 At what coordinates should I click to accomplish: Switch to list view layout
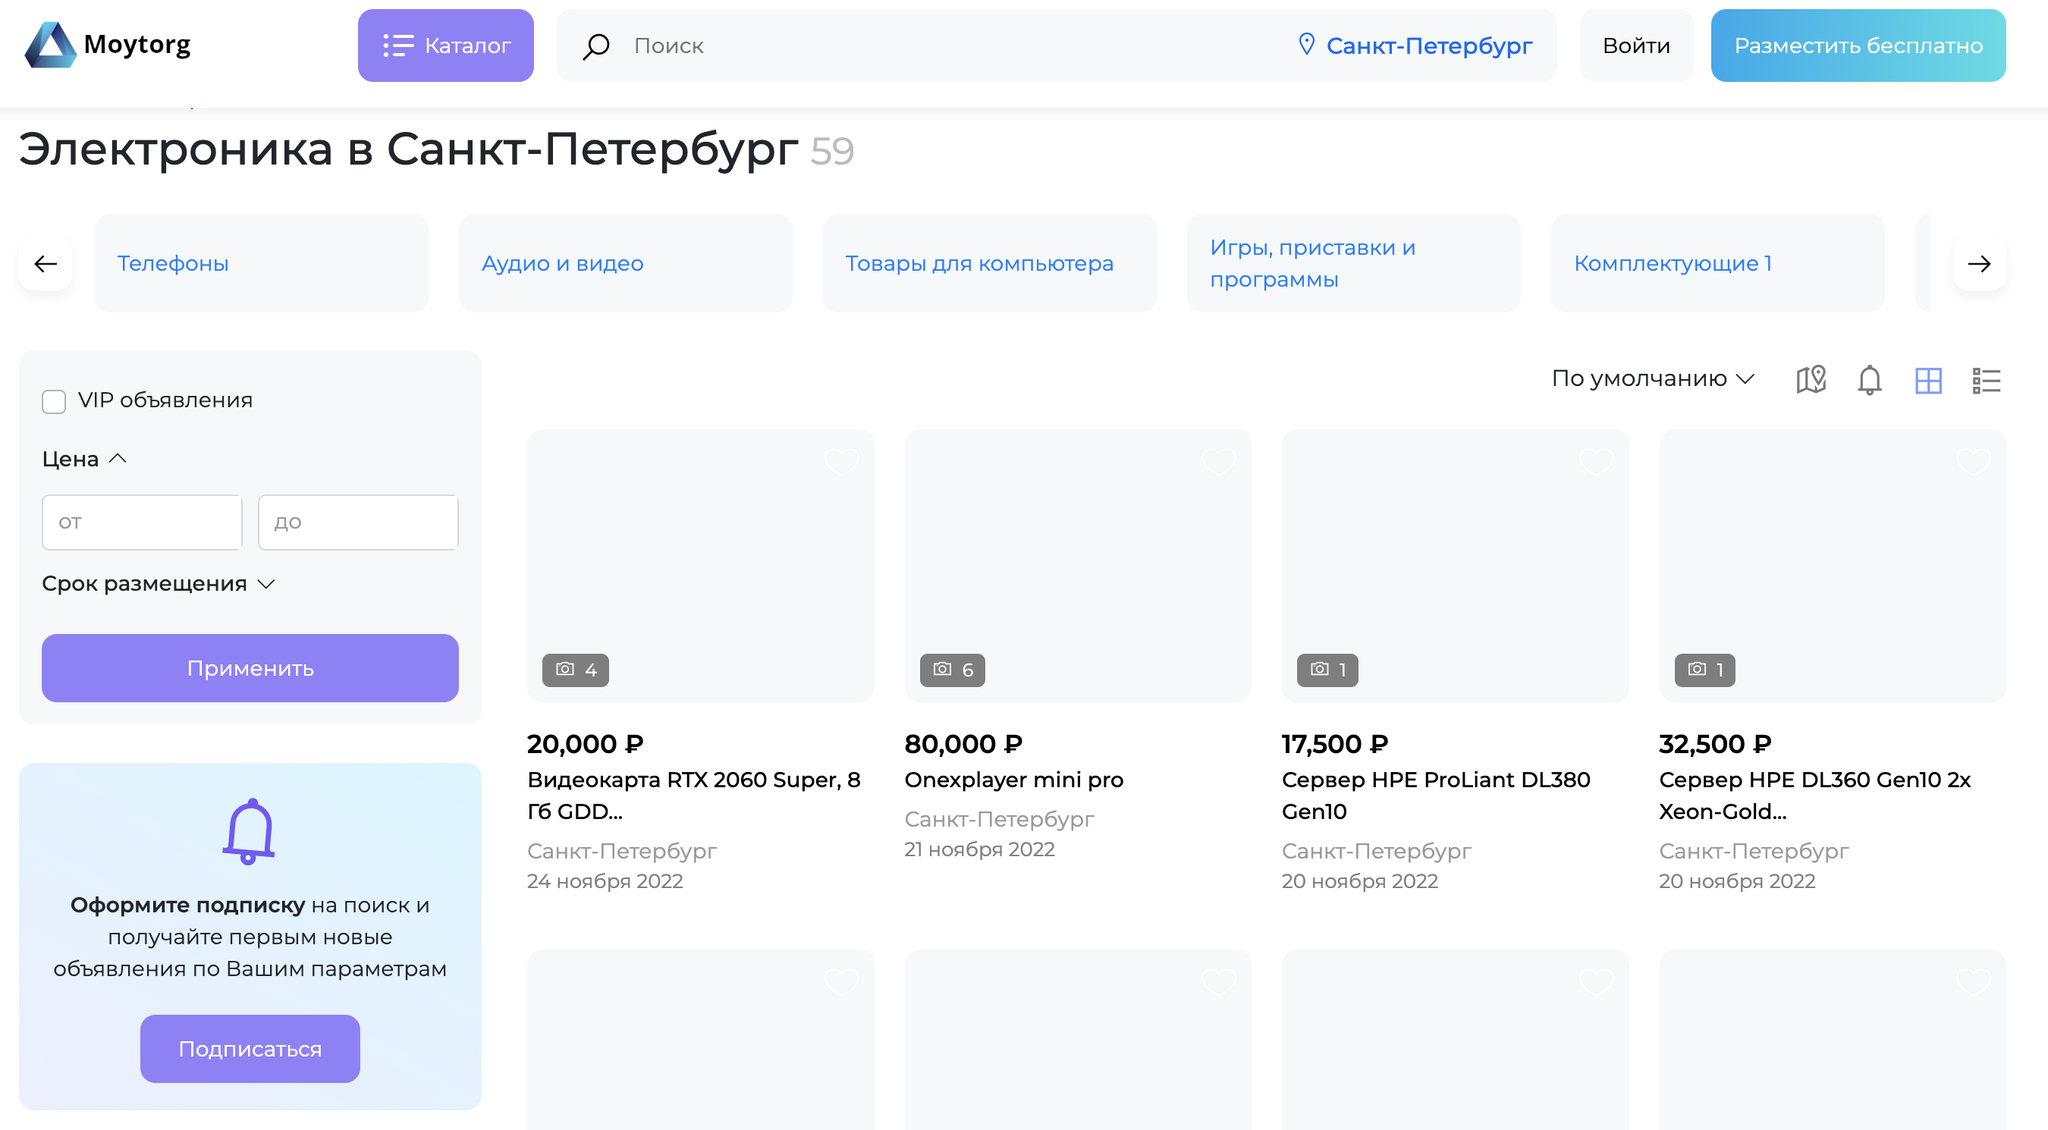tap(1986, 380)
